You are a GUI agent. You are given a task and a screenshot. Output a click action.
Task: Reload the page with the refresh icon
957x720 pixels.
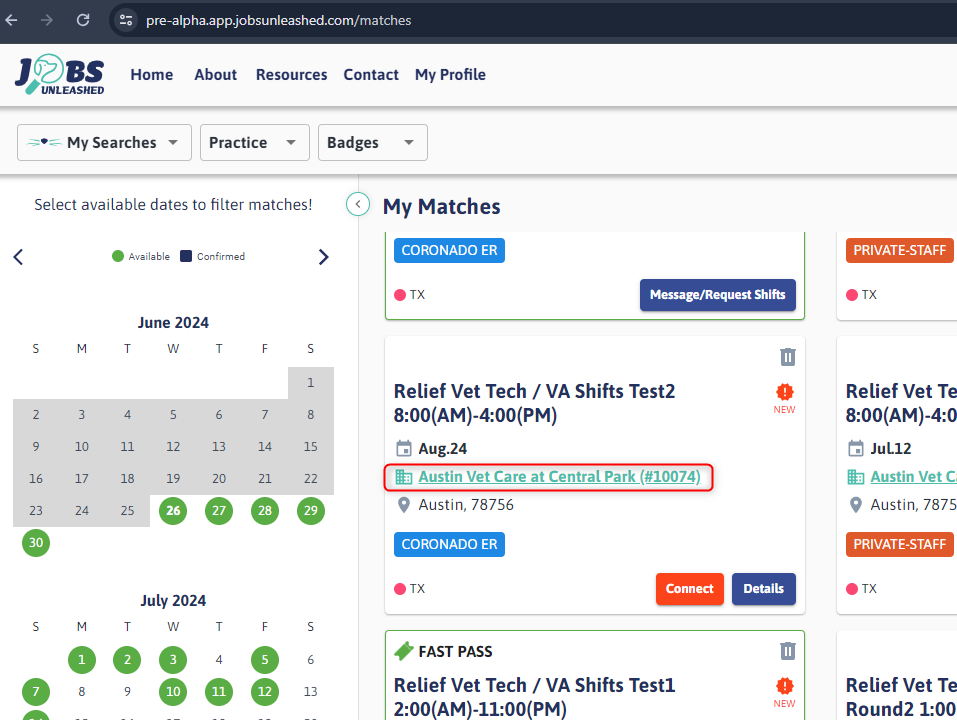click(x=83, y=20)
